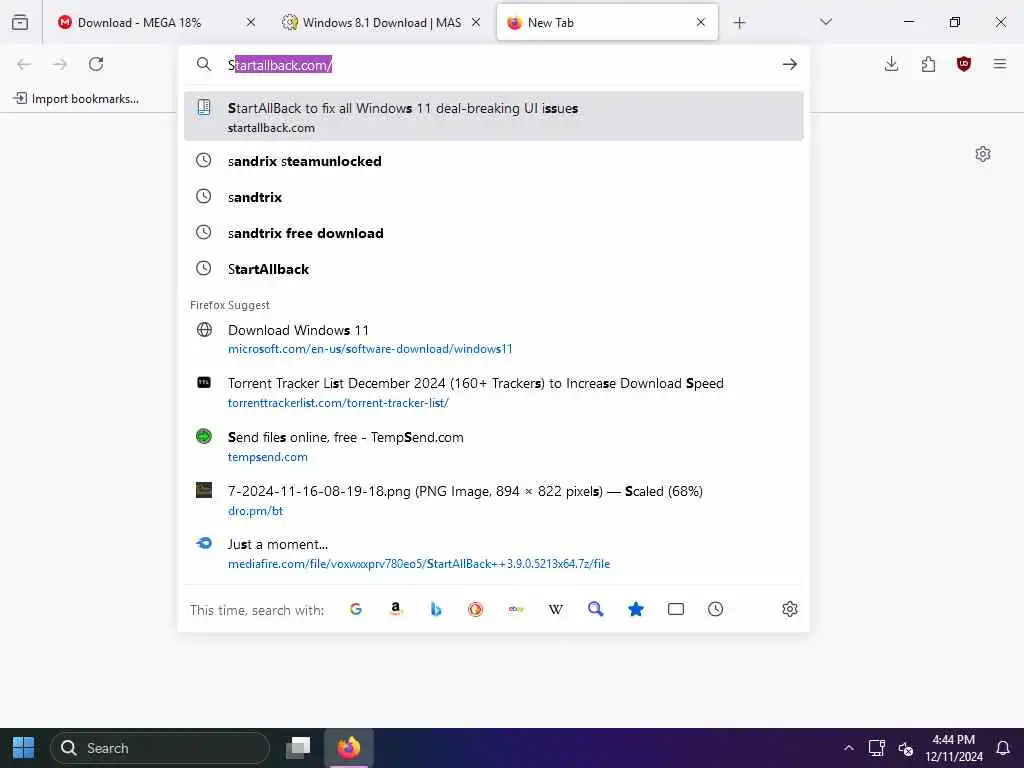Open the uBlock Origin shield icon
Screen dimensions: 1024x768
point(964,64)
